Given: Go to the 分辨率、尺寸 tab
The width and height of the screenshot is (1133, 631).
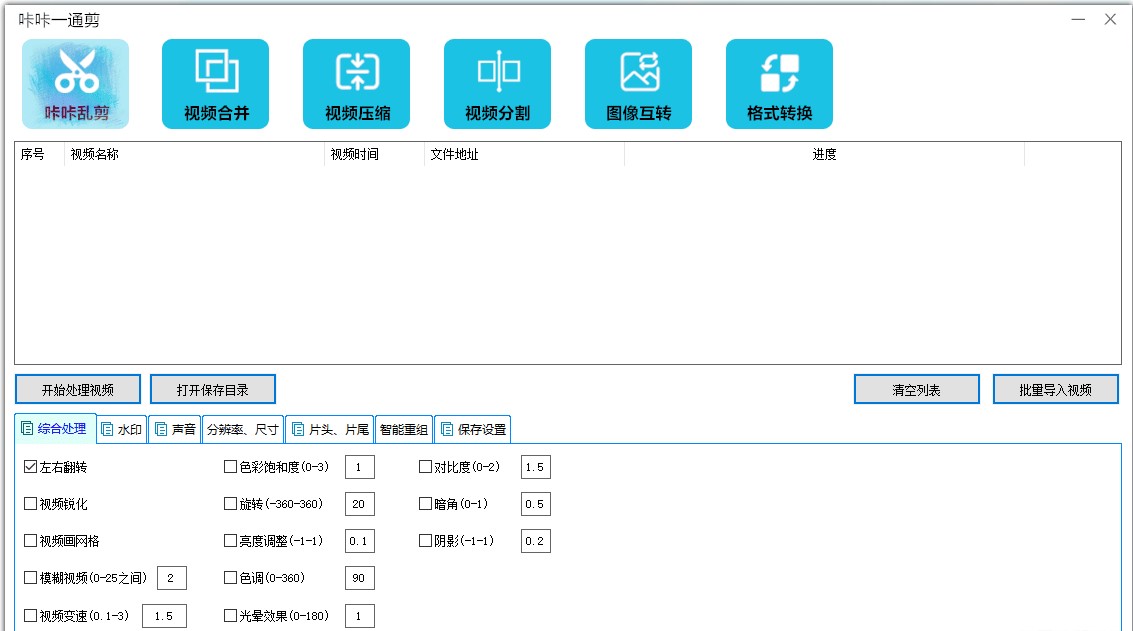Looking at the screenshot, I should (x=242, y=430).
